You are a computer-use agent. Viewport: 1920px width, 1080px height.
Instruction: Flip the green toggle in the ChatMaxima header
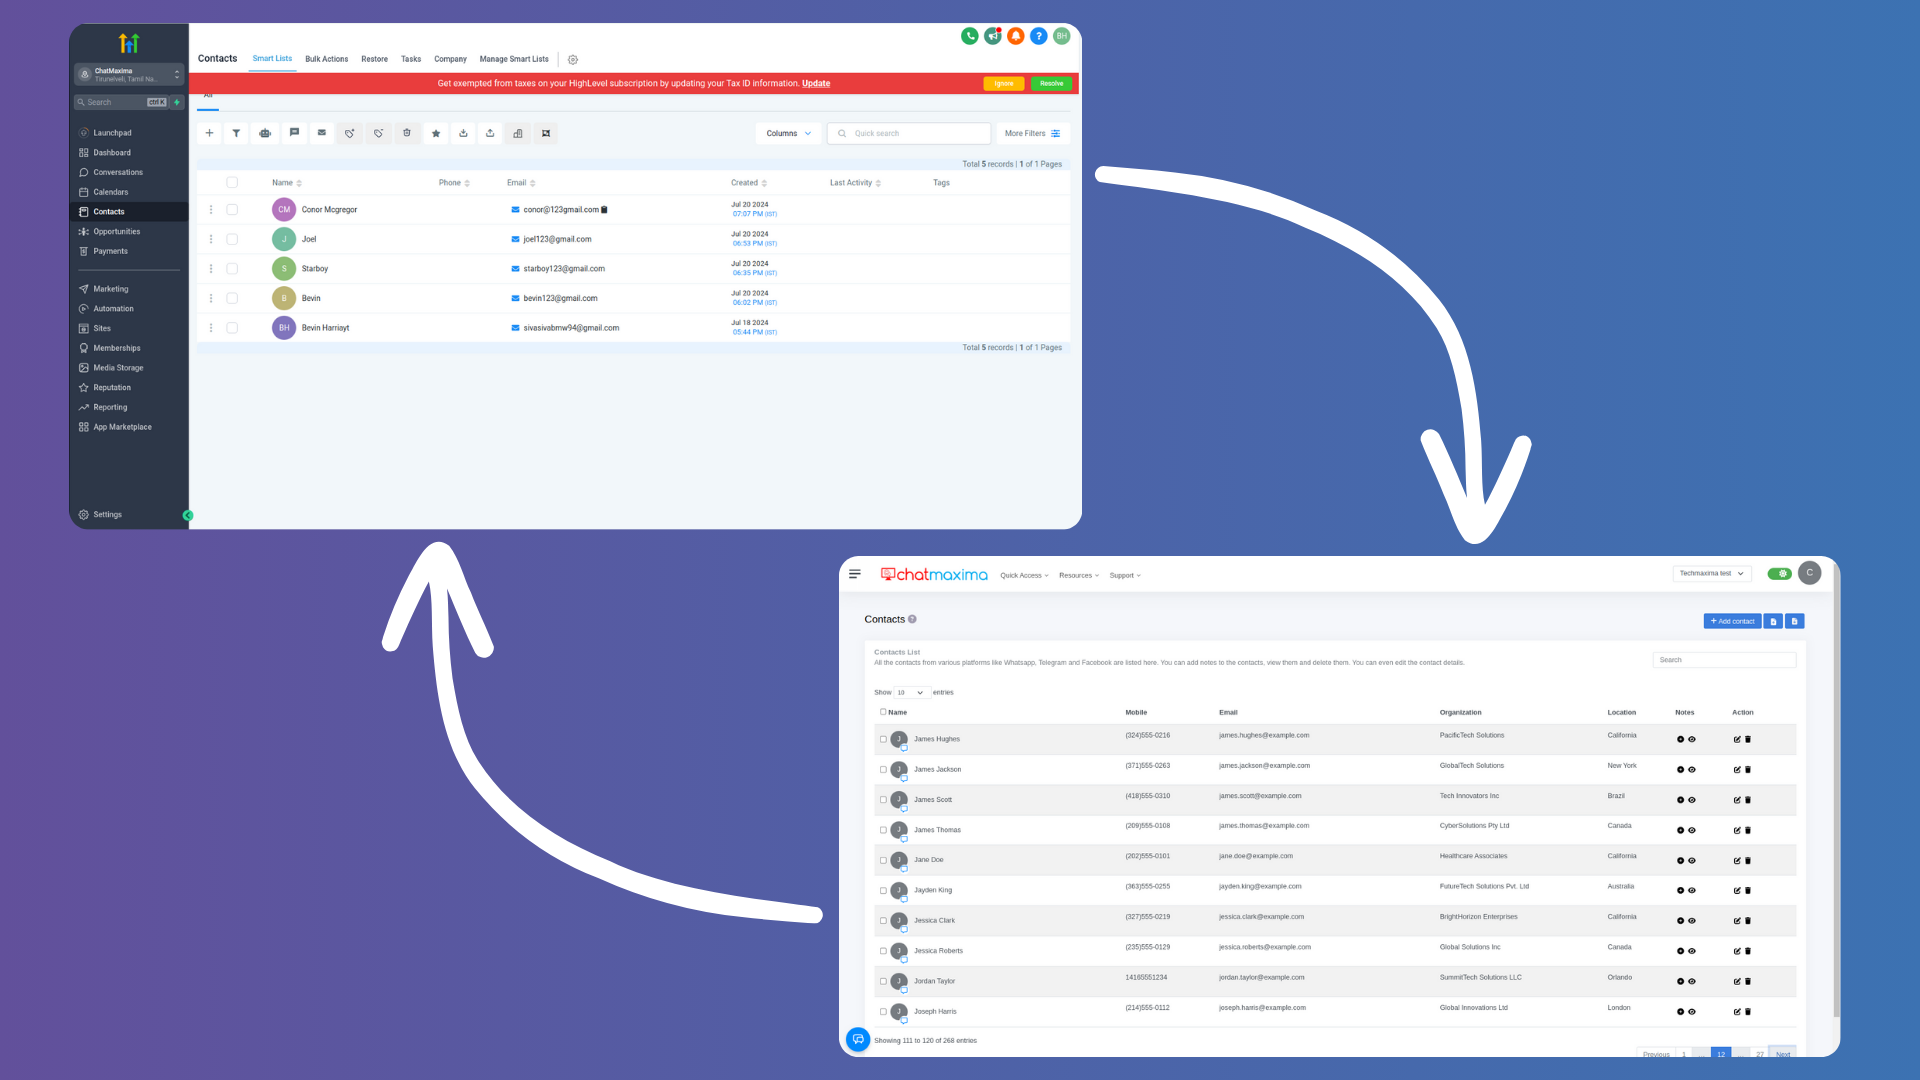point(1779,574)
